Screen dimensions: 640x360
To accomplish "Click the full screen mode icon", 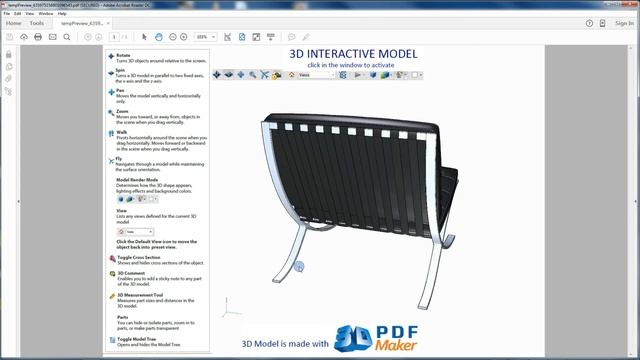I will pos(256,37).
